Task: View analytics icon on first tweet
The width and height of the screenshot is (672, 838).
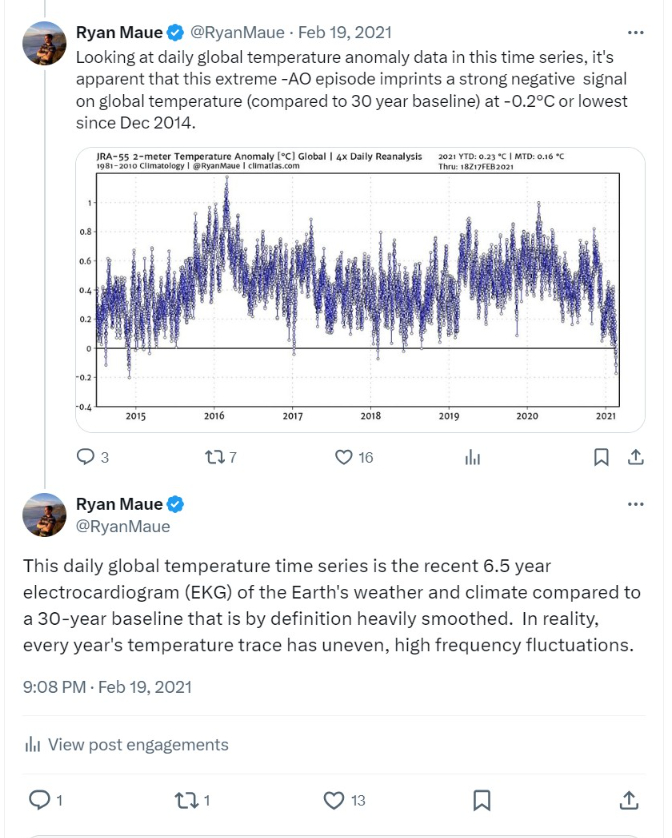Action: 473,457
